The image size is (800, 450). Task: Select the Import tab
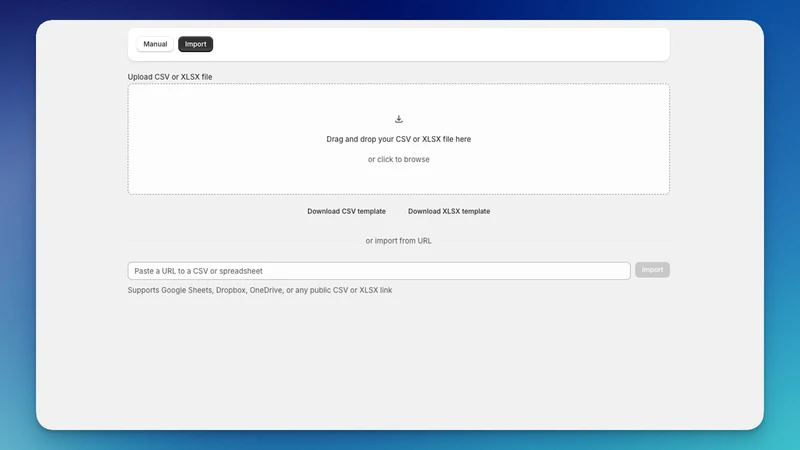[195, 44]
